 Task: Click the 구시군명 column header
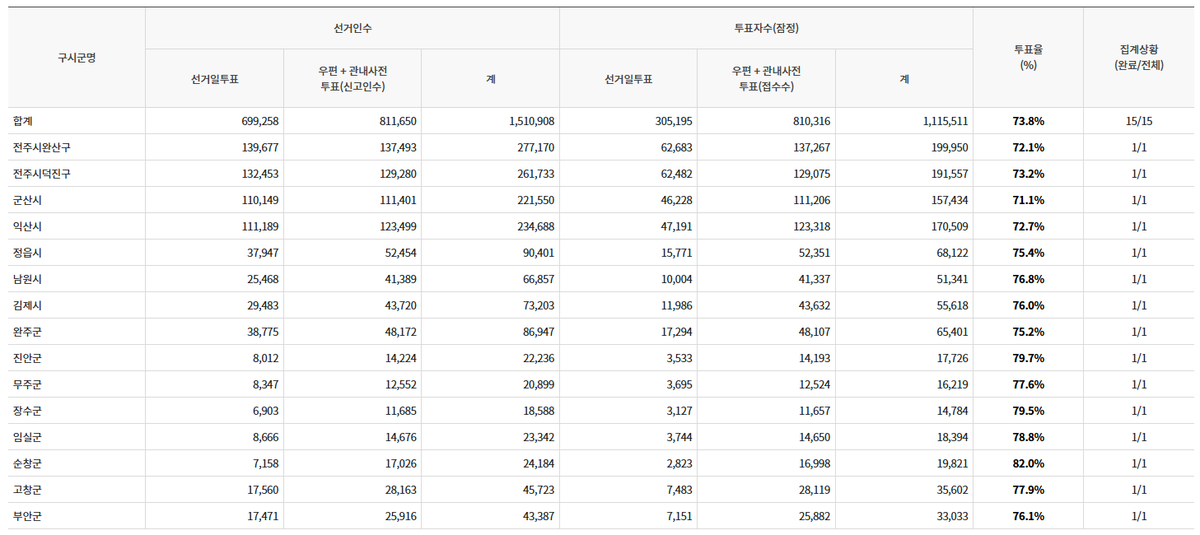coord(77,57)
